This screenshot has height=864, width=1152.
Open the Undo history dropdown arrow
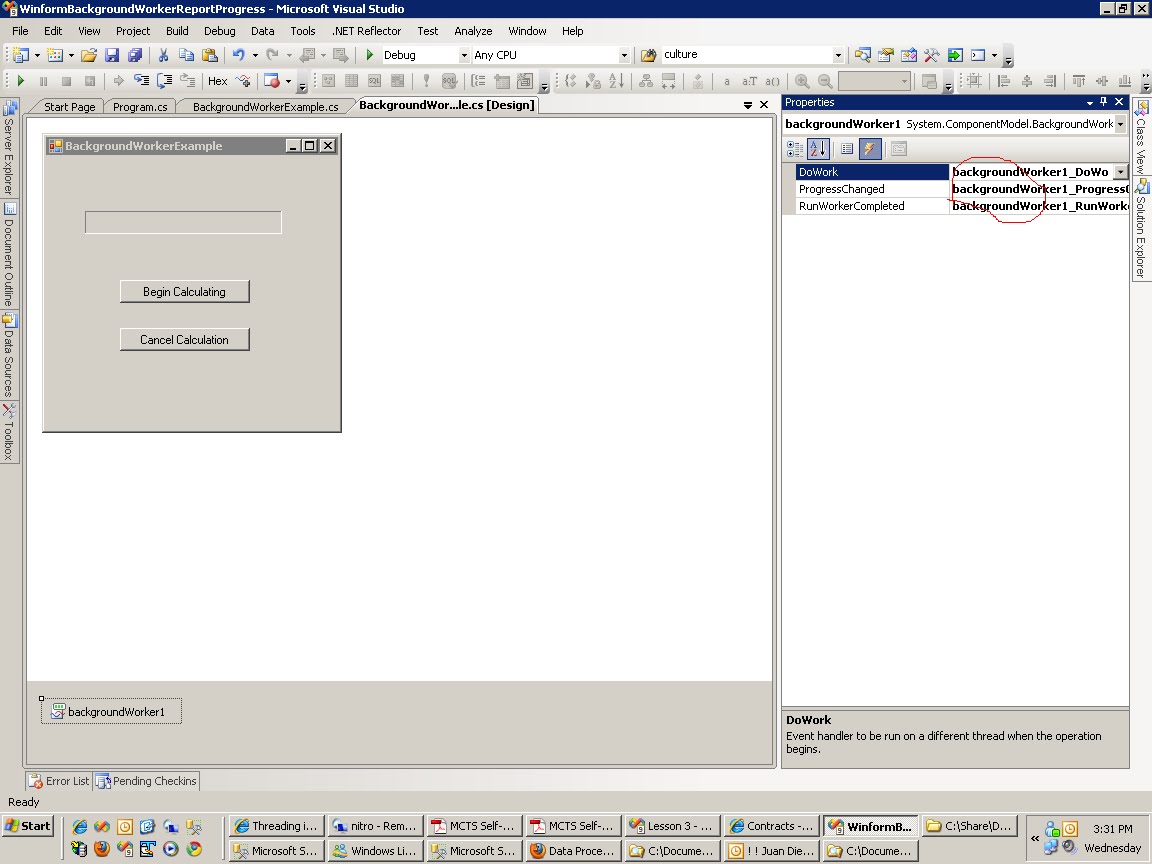(255, 55)
